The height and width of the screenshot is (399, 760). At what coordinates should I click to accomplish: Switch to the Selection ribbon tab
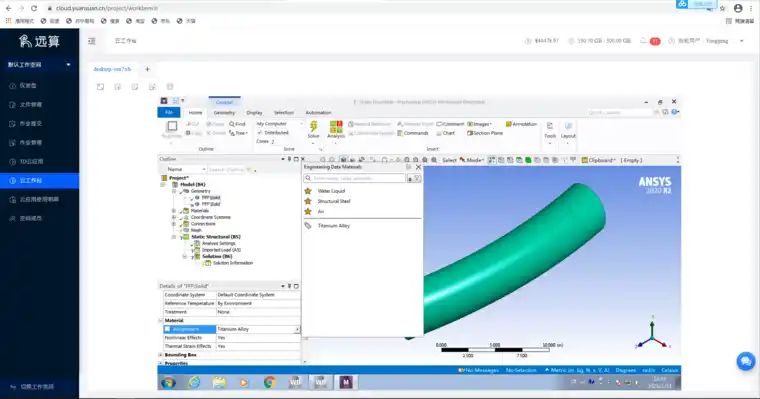284,112
